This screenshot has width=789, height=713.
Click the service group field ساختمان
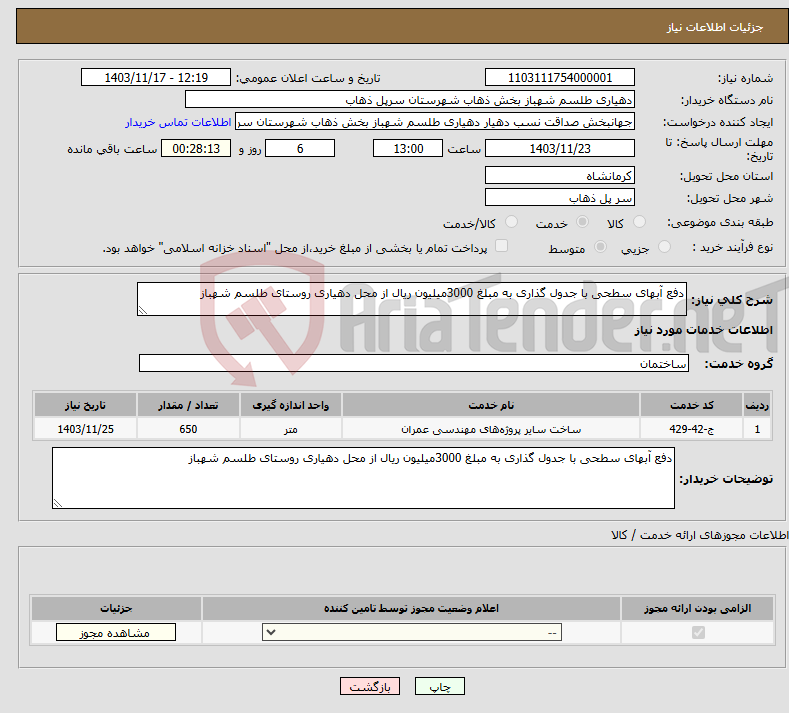coord(414,363)
